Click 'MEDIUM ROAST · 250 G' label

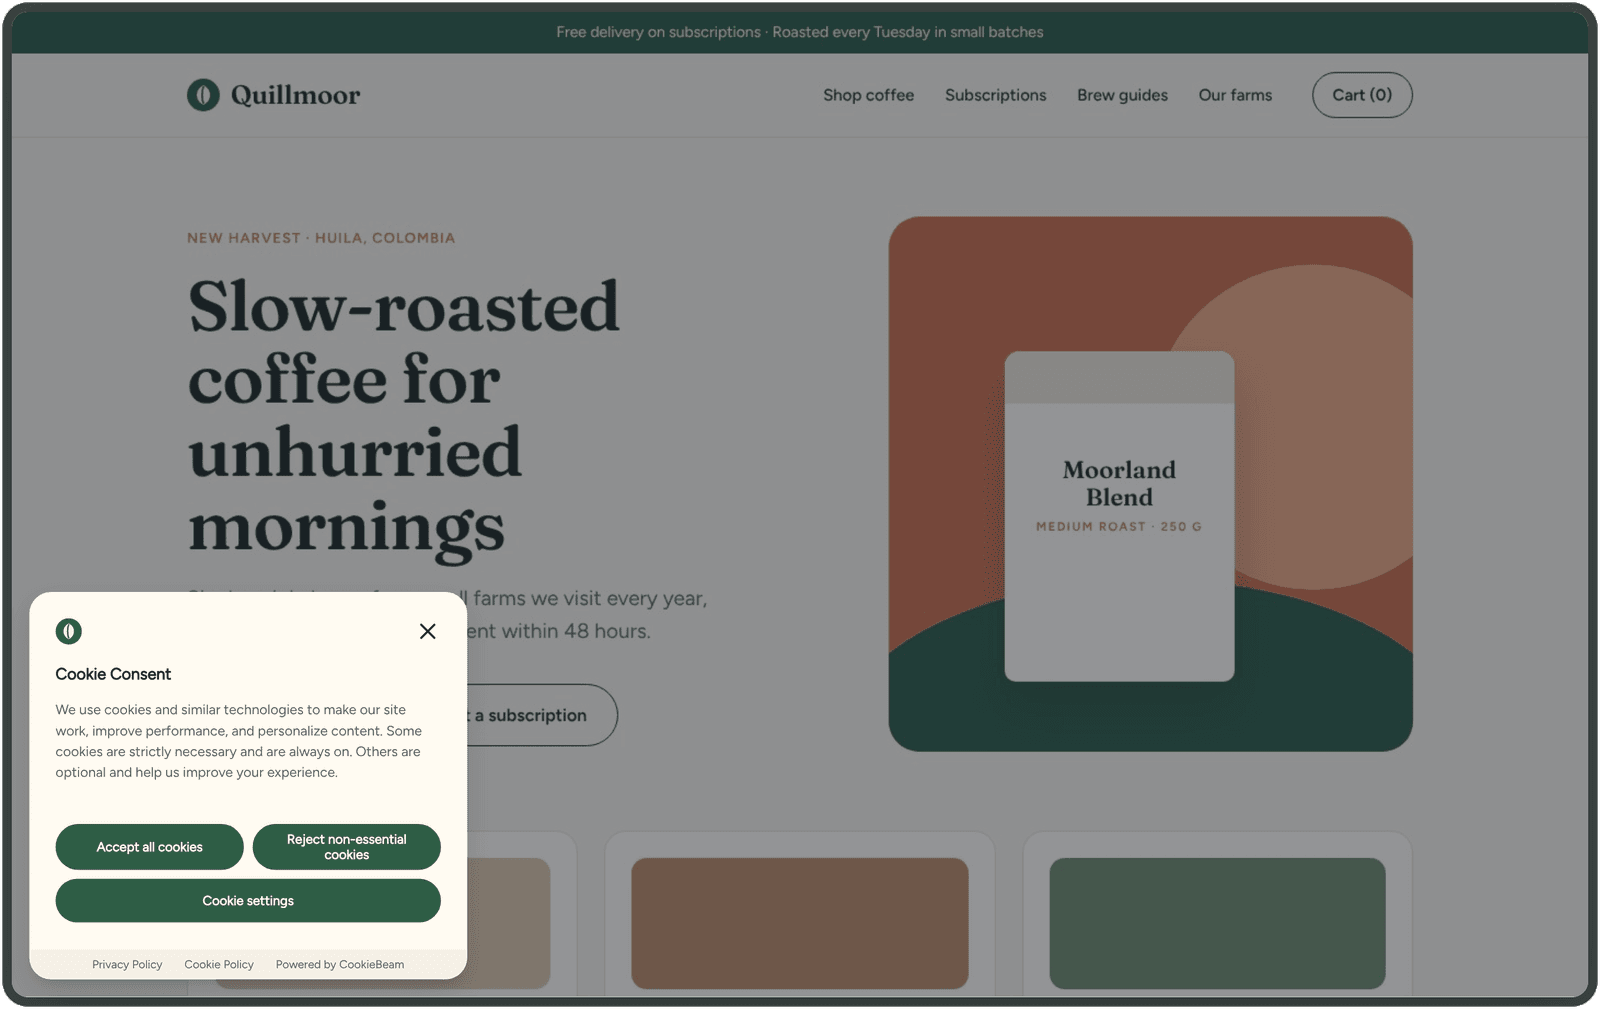(x=1119, y=526)
